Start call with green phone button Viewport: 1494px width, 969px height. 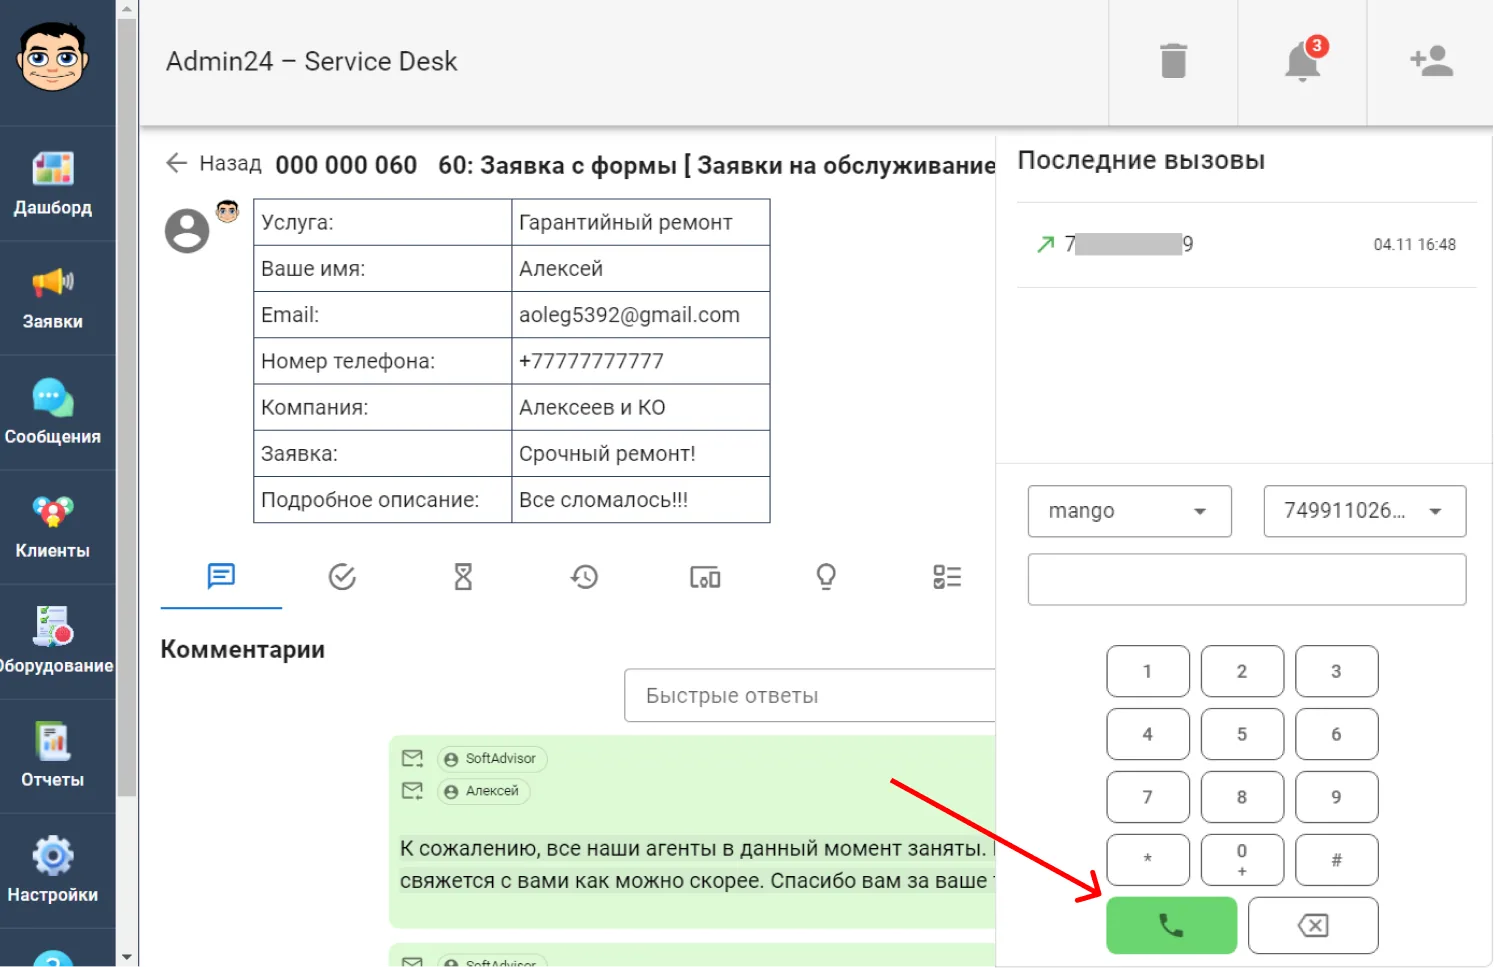click(x=1171, y=926)
